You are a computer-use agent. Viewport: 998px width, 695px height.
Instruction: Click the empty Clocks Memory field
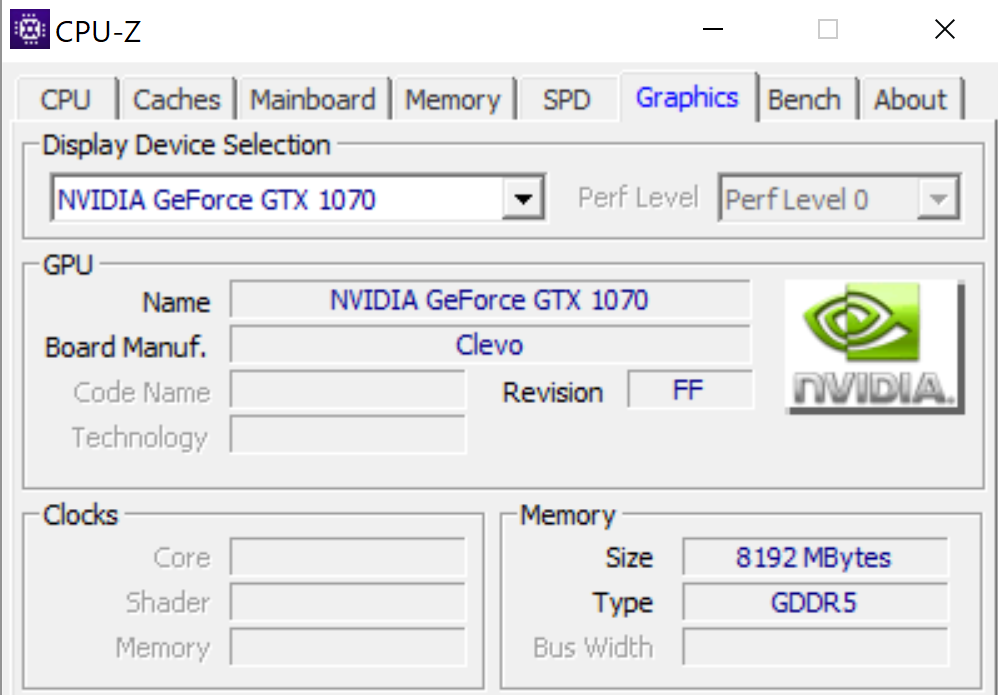[x=348, y=647]
